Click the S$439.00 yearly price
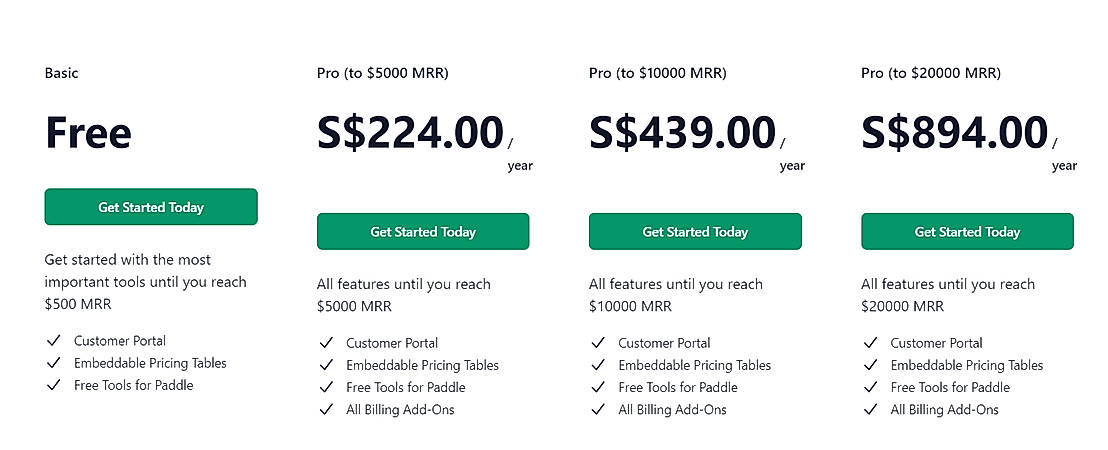This screenshot has height=450, width=1108. pyautogui.click(x=682, y=133)
